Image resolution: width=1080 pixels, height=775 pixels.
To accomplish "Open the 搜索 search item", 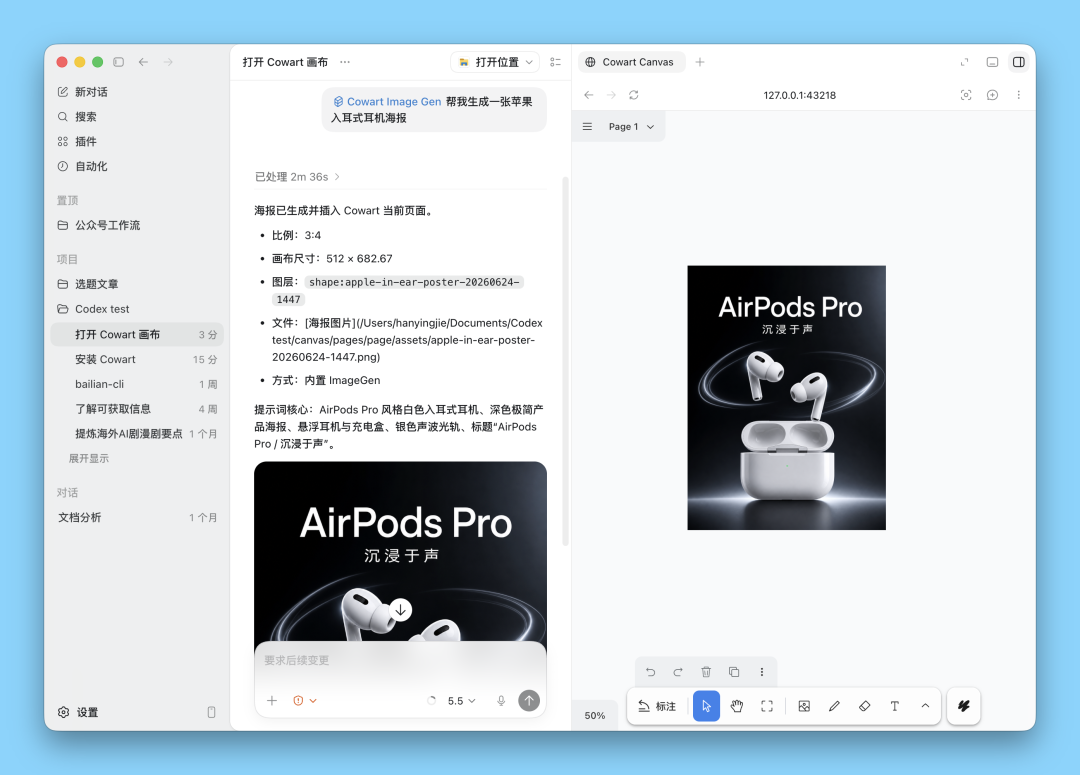I will point(137,116).
